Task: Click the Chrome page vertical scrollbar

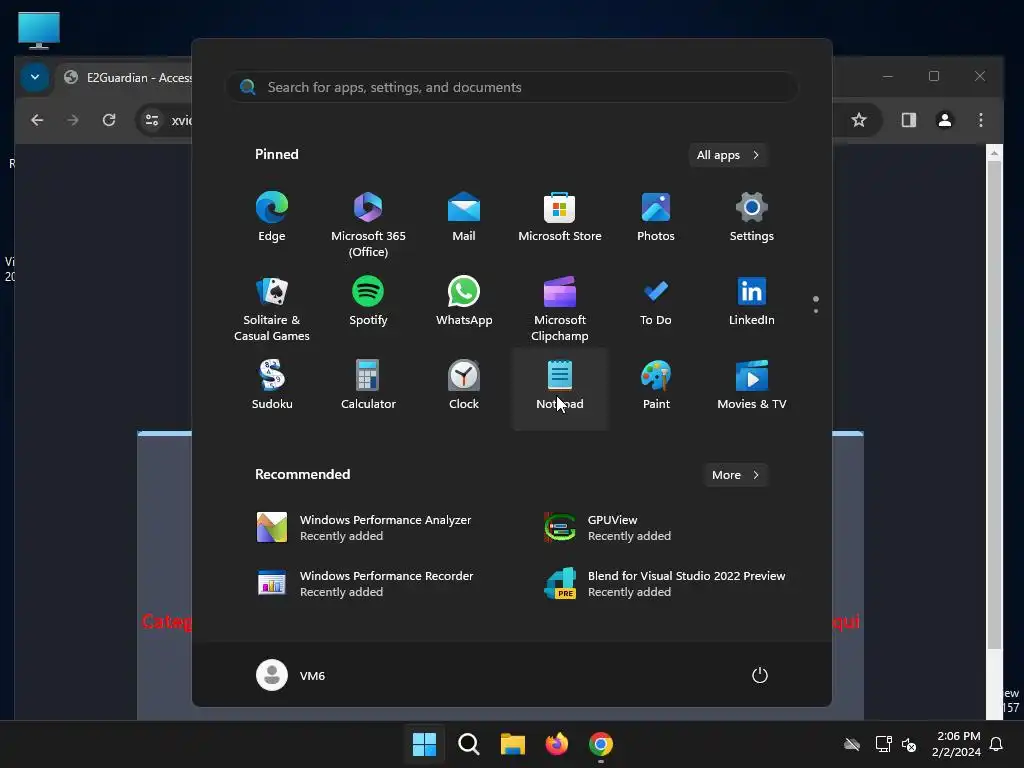Action: 994,405
